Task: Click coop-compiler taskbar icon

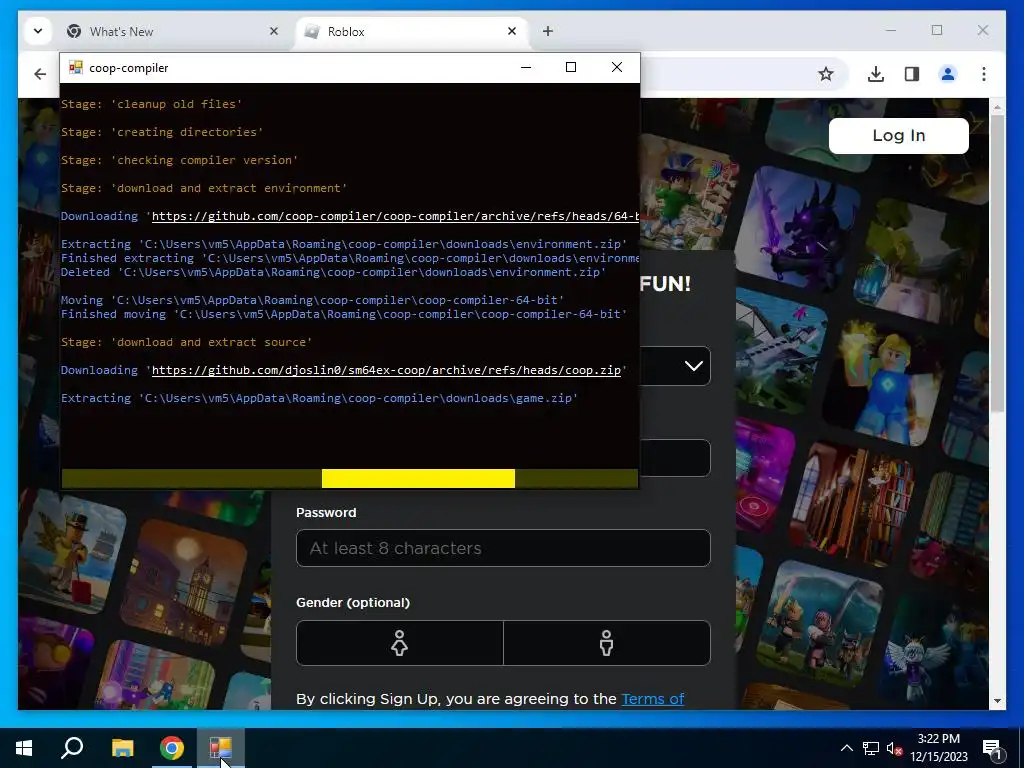Action: [221, 748]
